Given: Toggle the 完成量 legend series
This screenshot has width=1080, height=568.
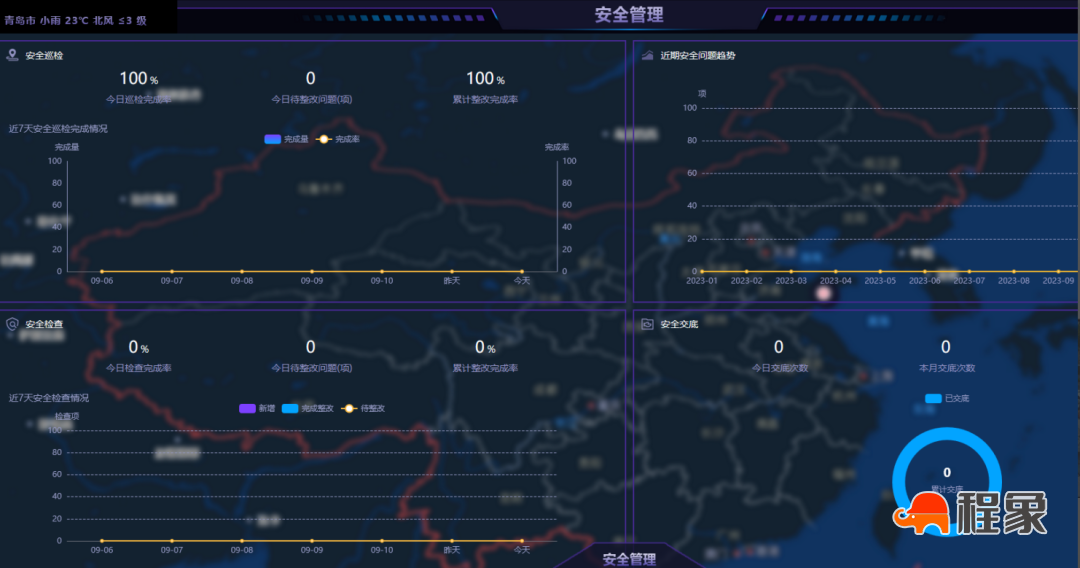Looking at the screenshot, I should click(x=287, y=139).
